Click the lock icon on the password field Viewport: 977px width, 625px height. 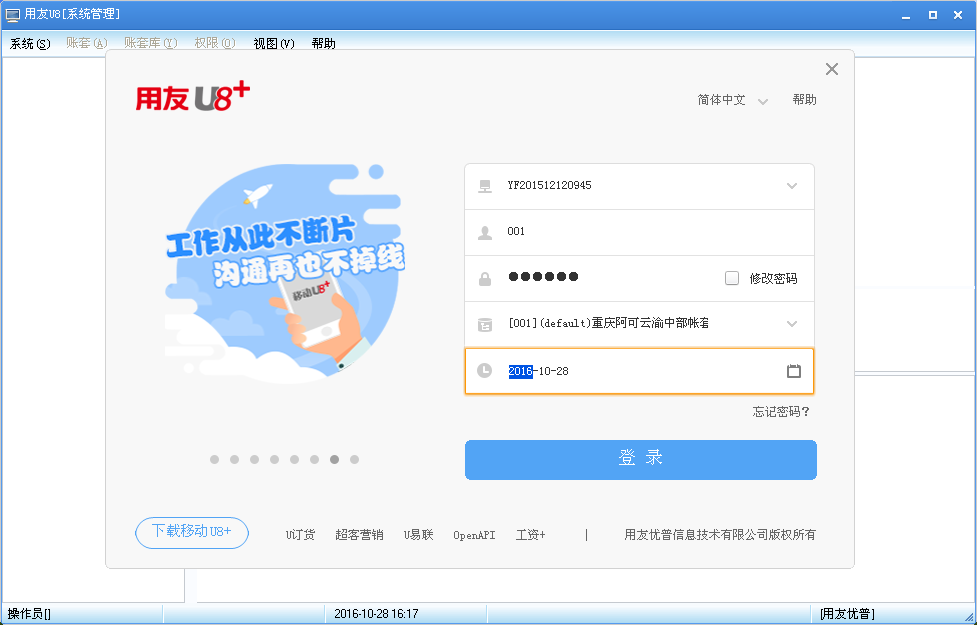[484, 276]
